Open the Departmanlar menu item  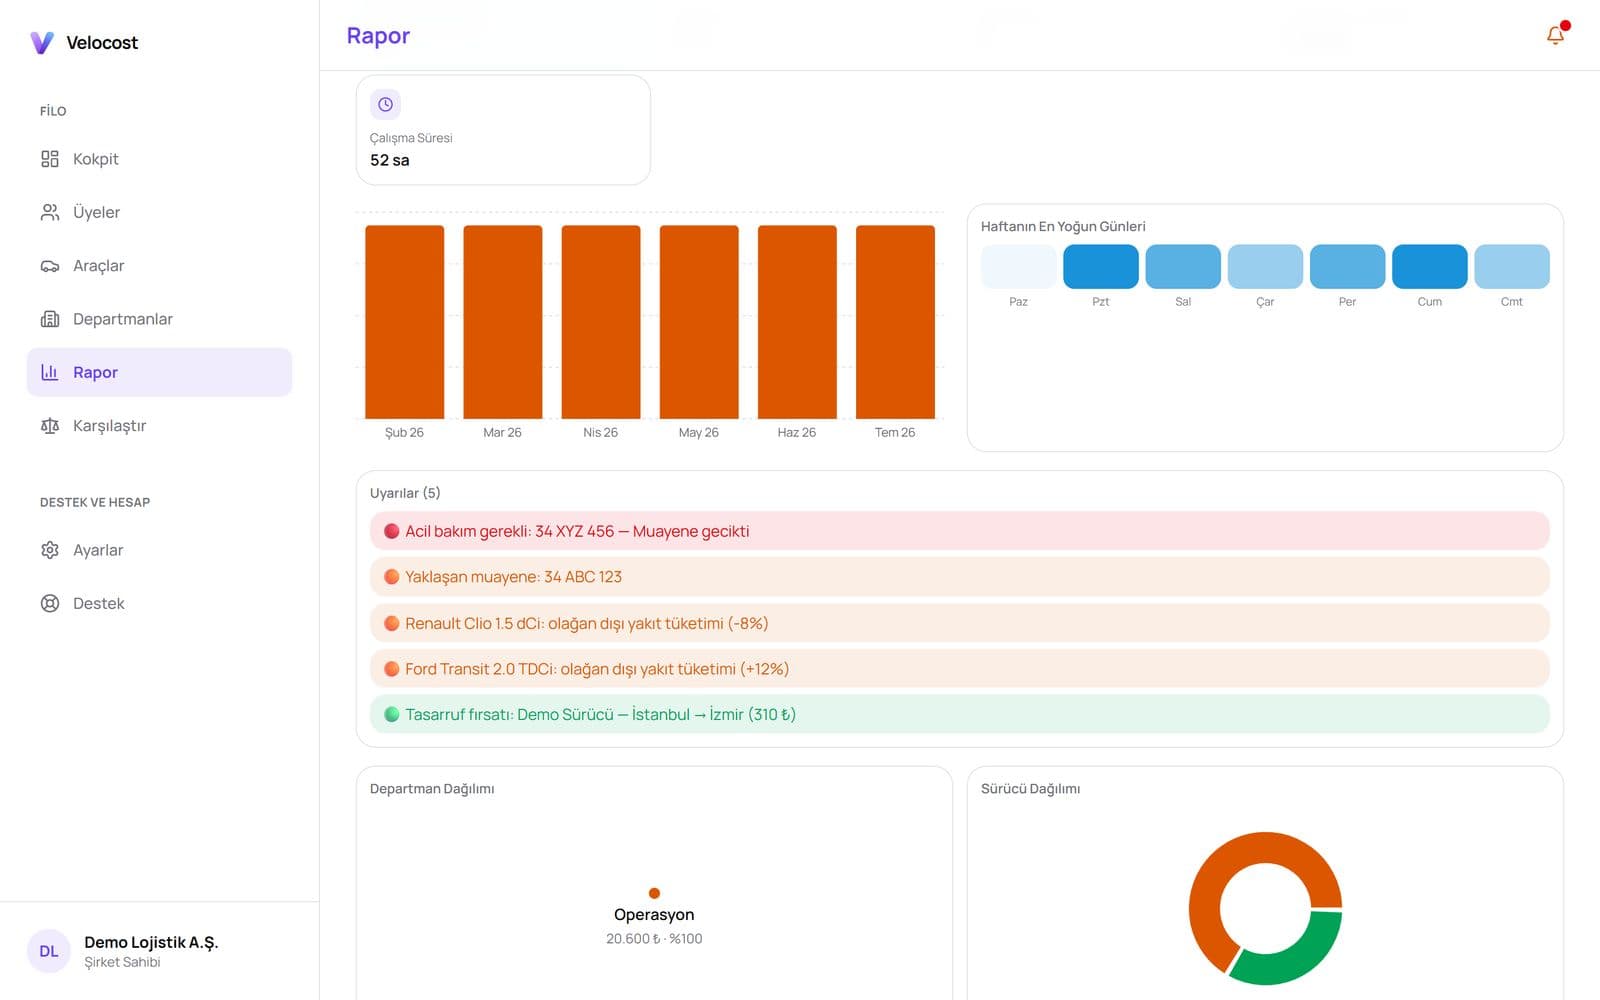(x=159, y=319)
